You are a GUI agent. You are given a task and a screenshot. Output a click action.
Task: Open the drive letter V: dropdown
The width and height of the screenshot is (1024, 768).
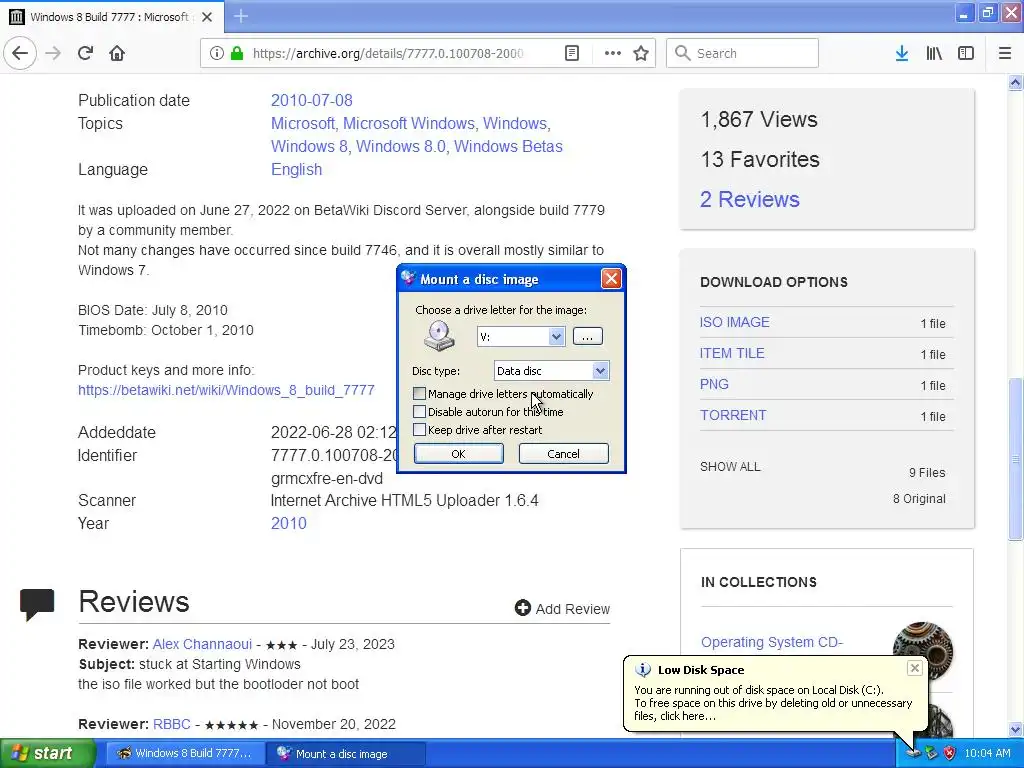[x=556, y=336]
